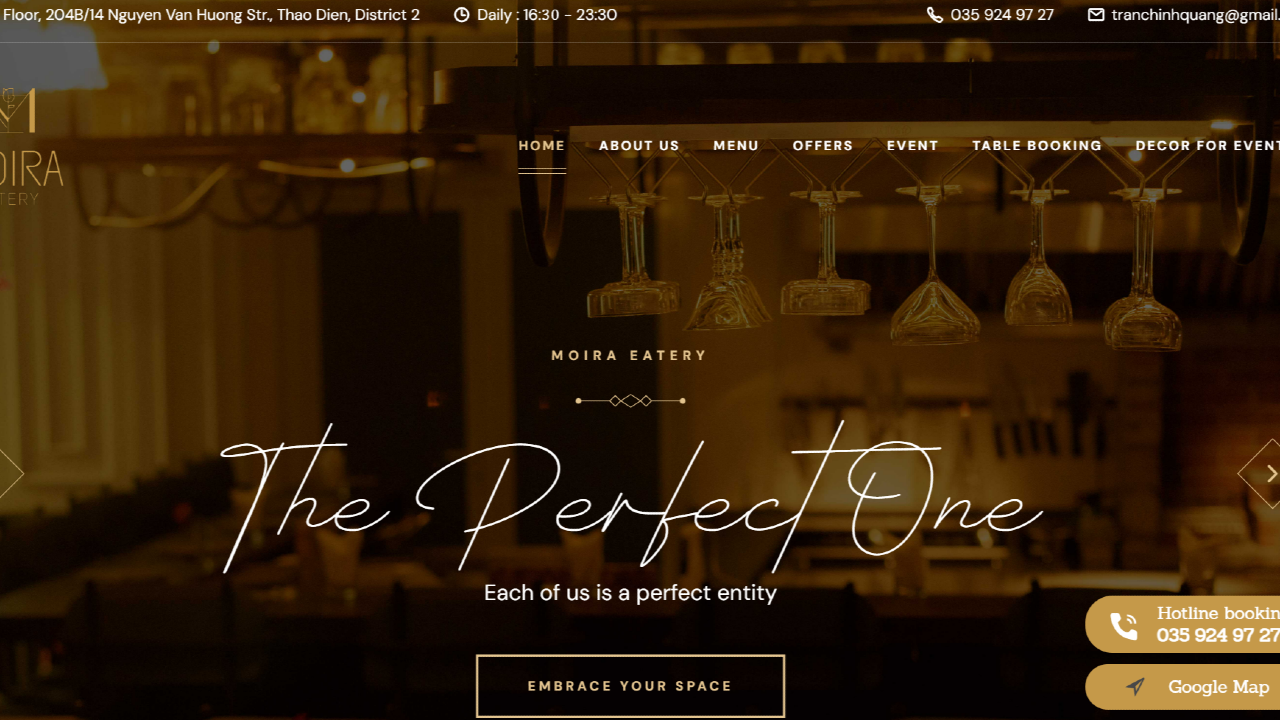Go to previous slide with left diamond arrow
1280x720 pixels.
pos(8,474)
